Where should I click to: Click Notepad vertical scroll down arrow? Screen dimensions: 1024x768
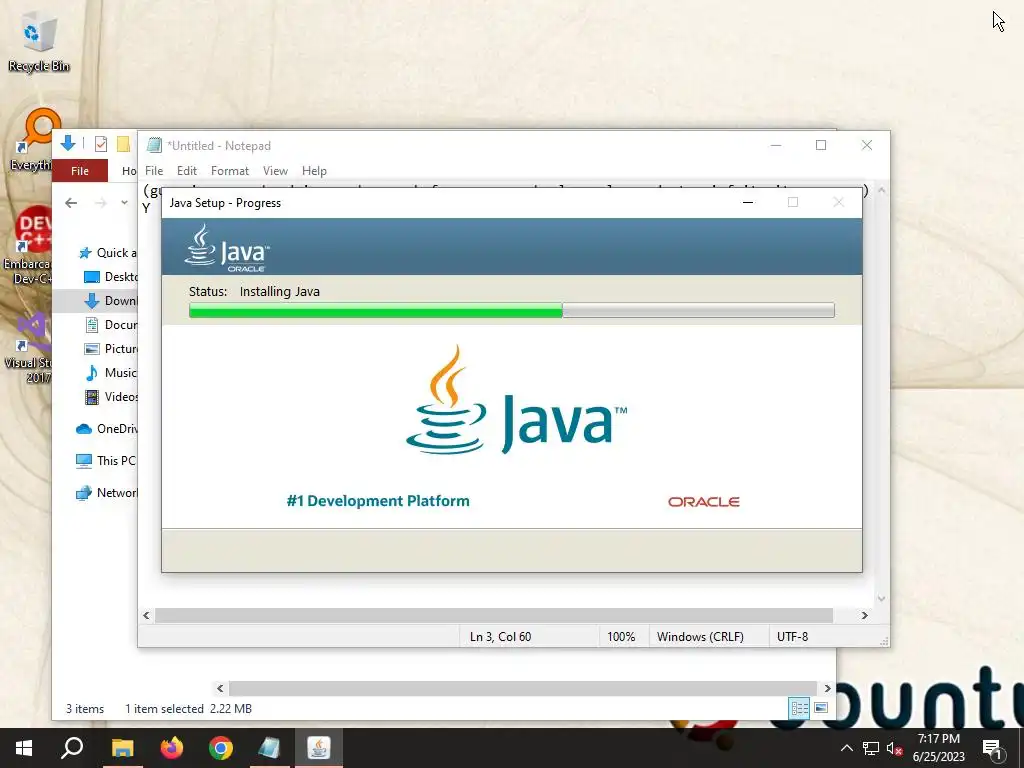tap(882, 598)
